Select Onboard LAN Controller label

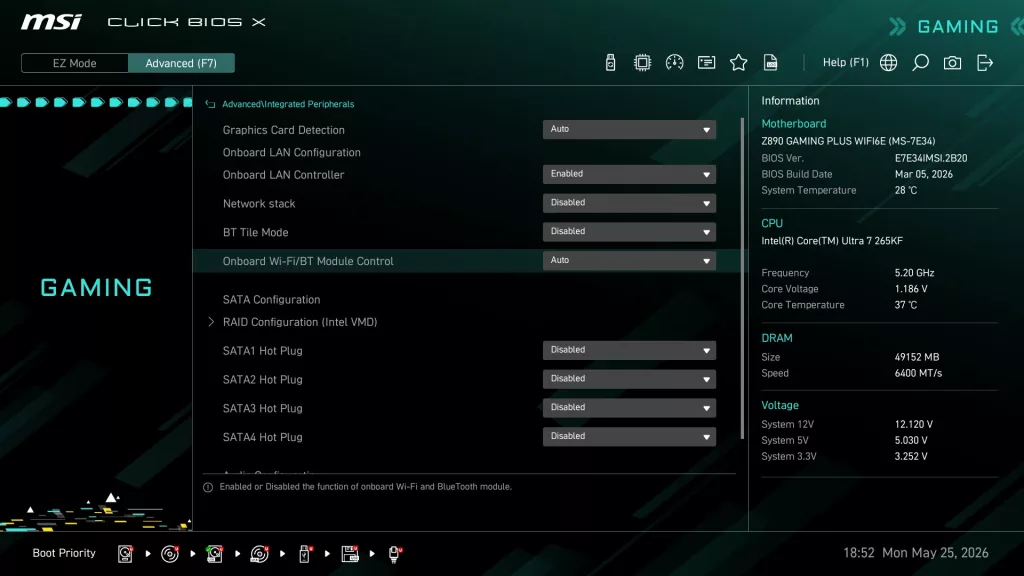pos(283,175)
